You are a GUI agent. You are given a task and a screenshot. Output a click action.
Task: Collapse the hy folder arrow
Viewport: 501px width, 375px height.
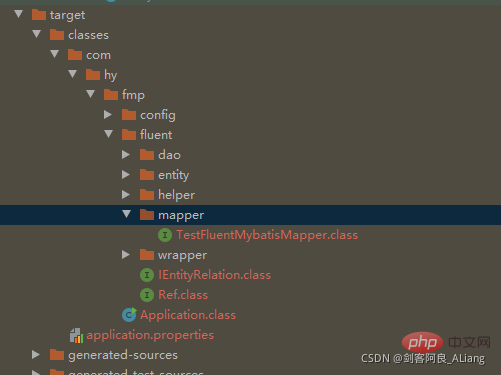(x=73, y=74)
